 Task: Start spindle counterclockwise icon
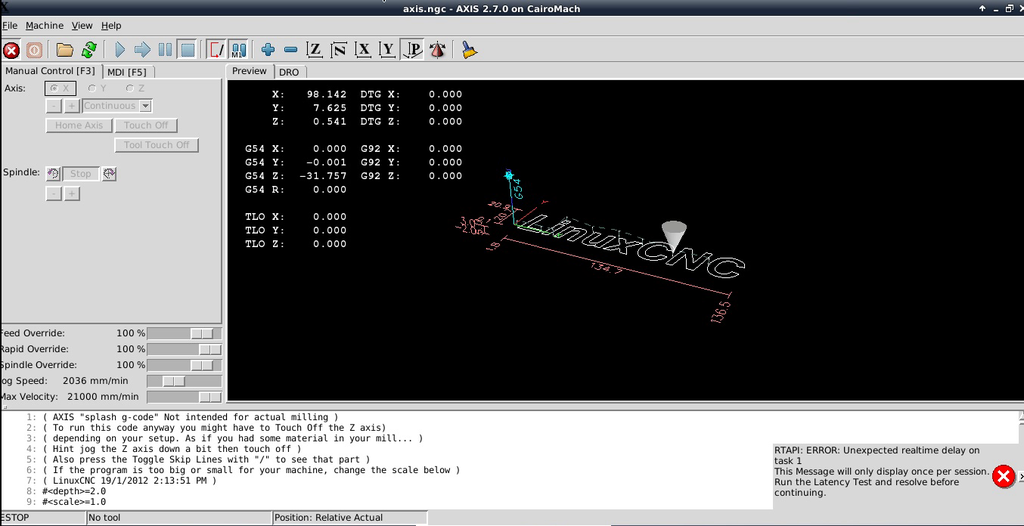point(54,174)
